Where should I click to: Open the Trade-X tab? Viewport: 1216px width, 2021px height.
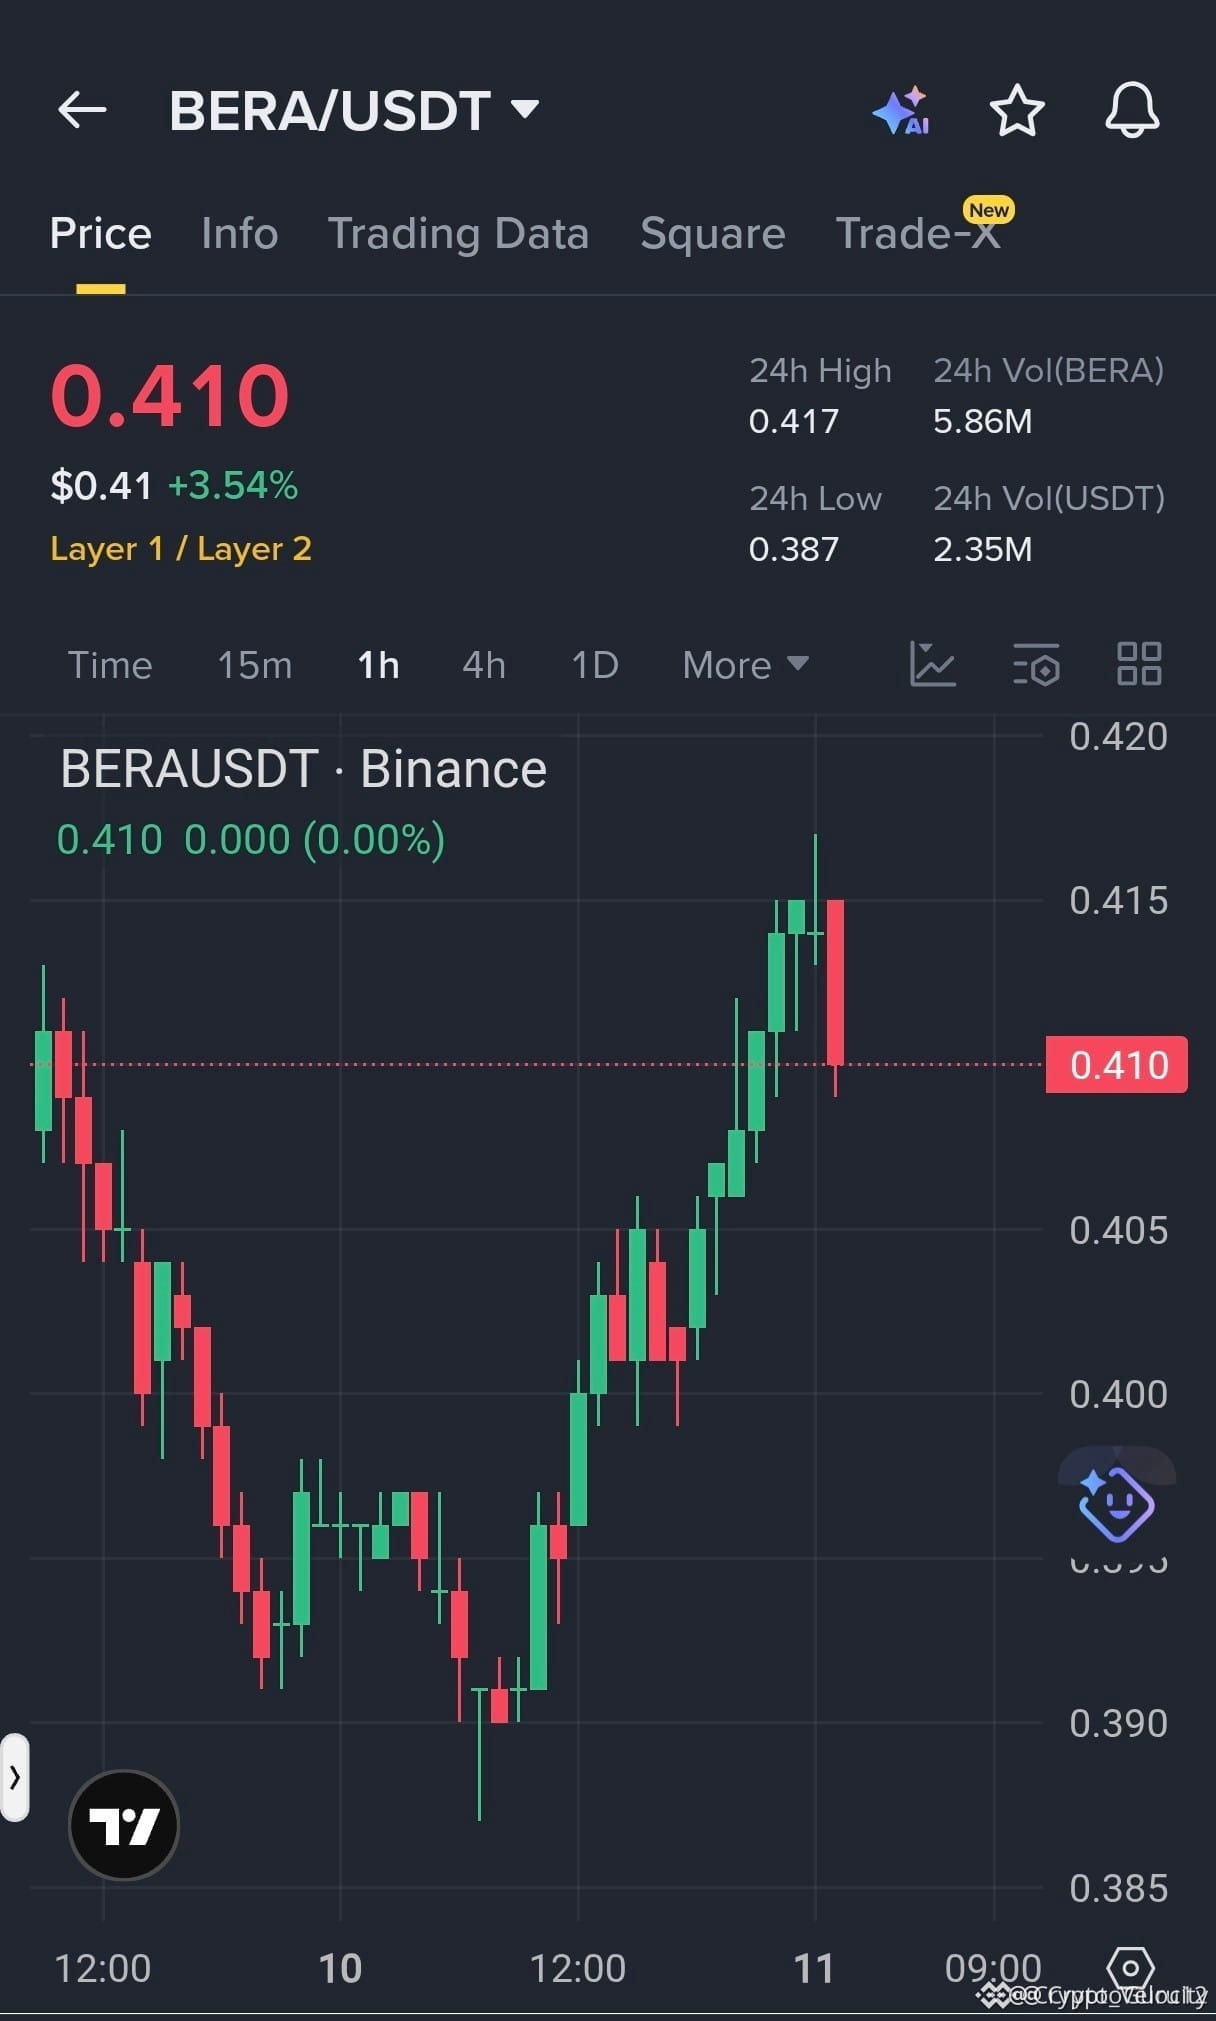[x=918, y=233]
